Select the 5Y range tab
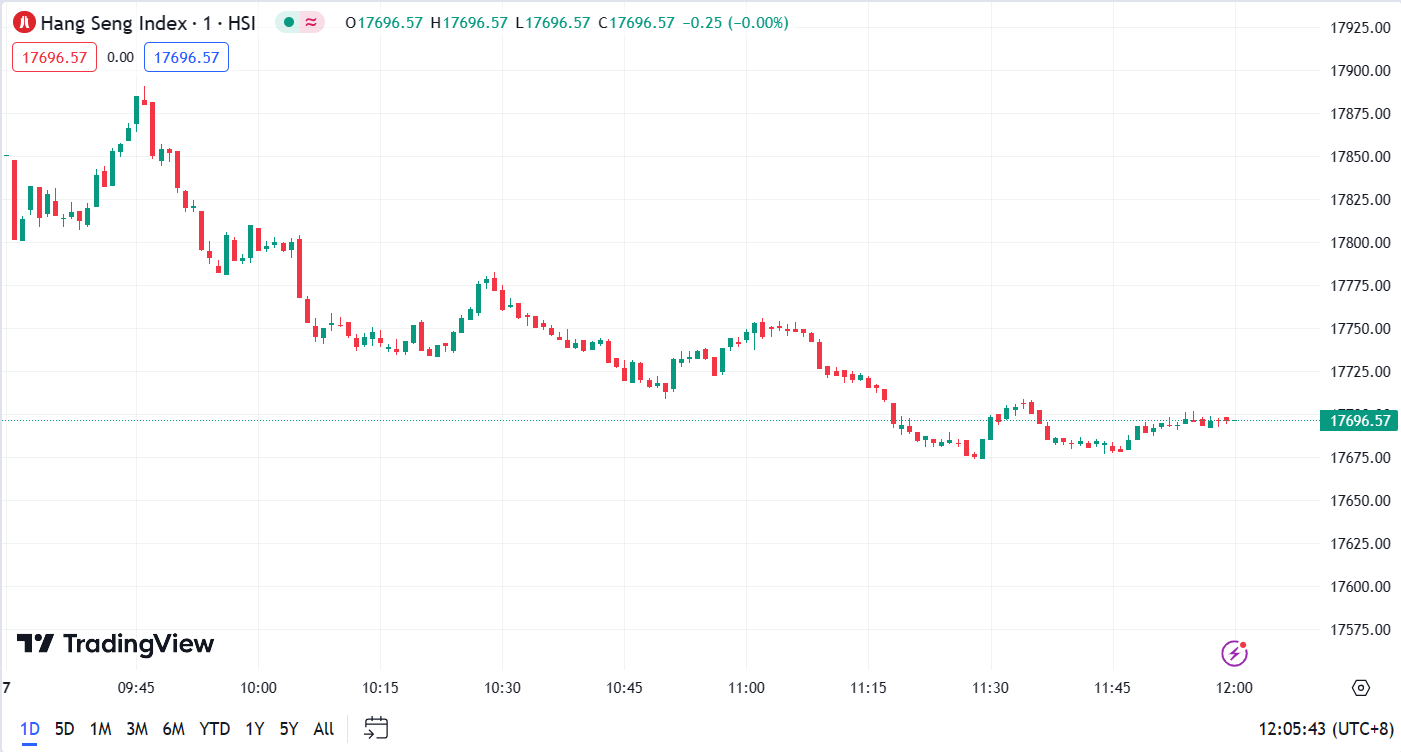This screenshot has width=1401, height=752. click(287, 729)
